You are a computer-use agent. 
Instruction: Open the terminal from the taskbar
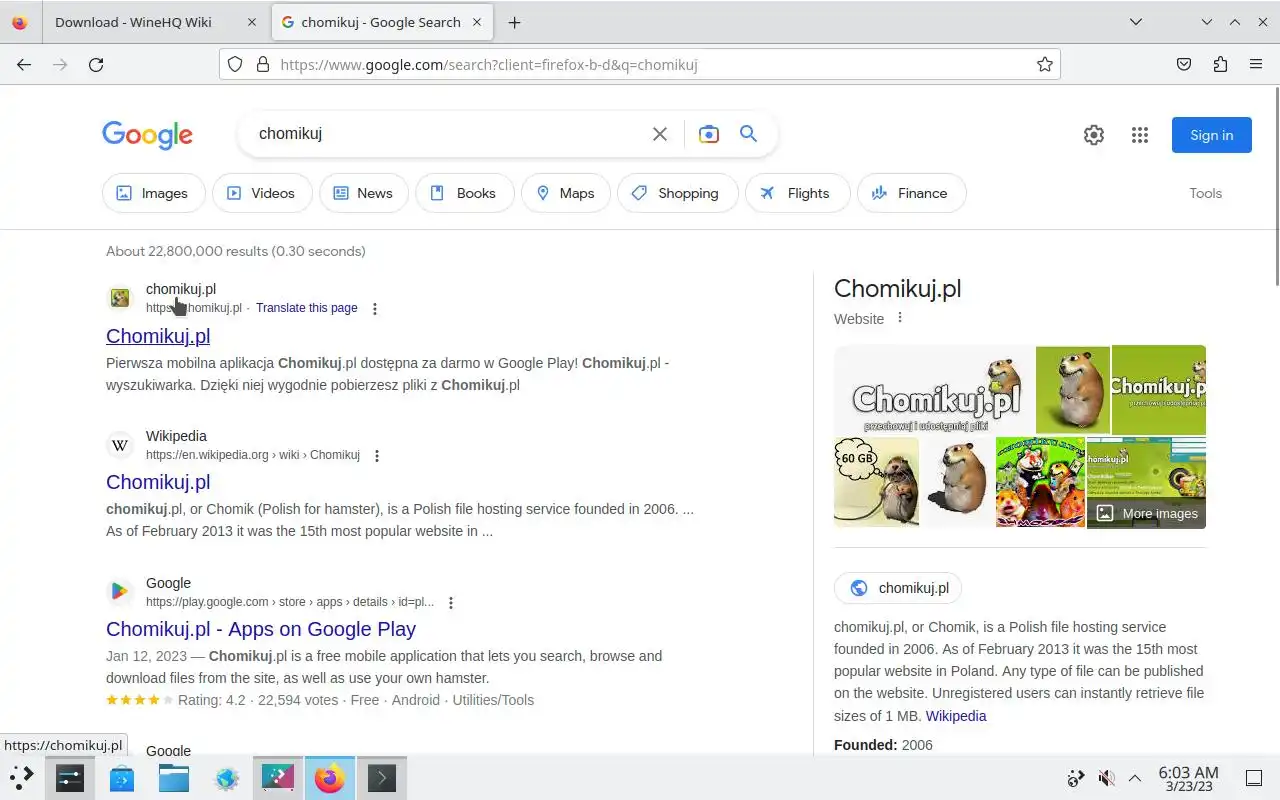[381, 778]
